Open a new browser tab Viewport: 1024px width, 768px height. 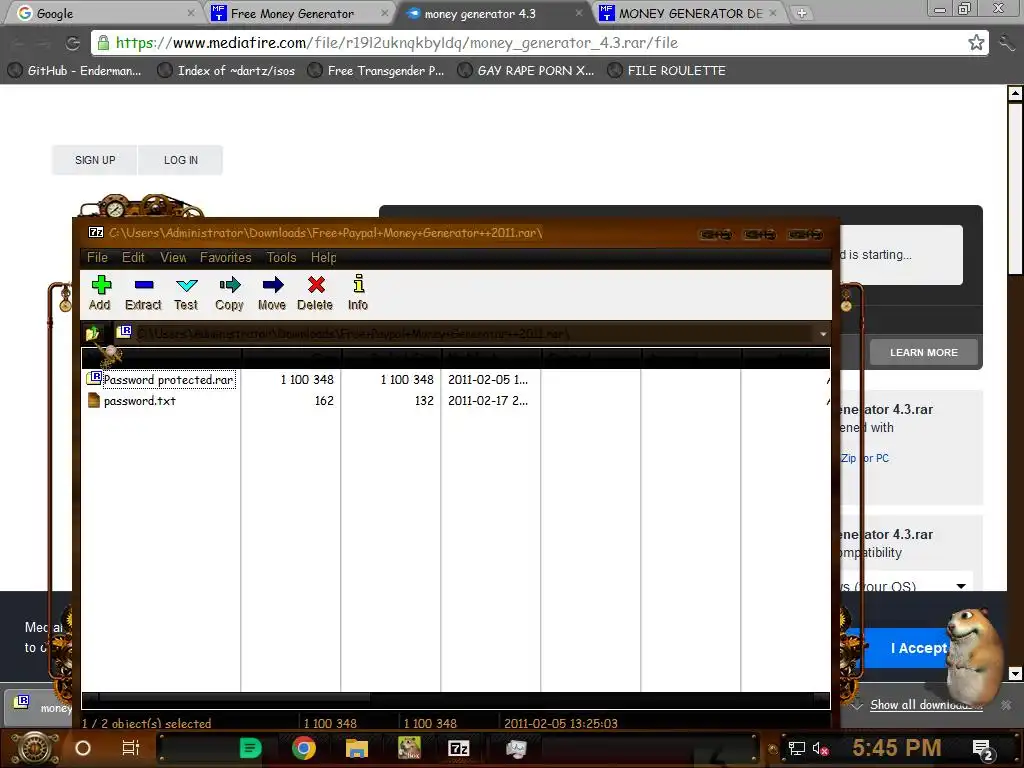coord(801,13)
